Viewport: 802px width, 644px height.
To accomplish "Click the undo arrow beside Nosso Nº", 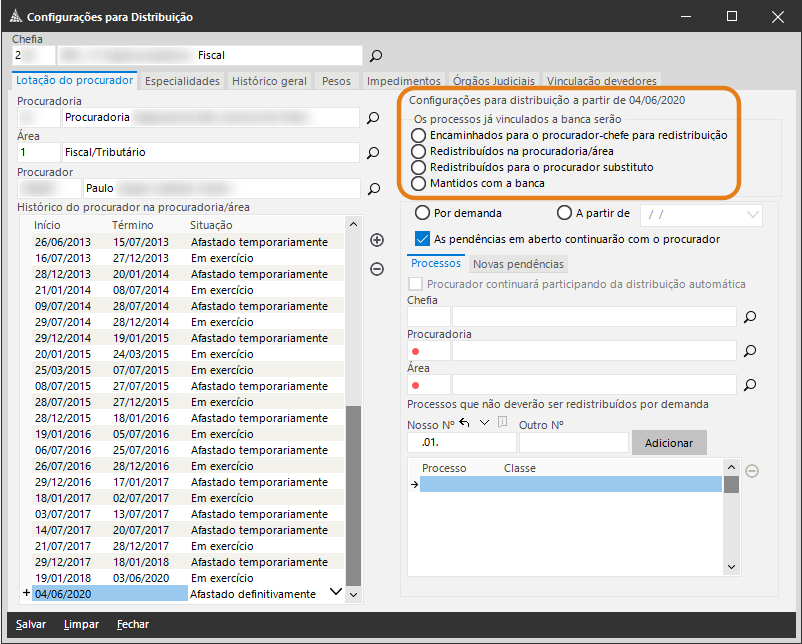I will [x=465, y=423].
